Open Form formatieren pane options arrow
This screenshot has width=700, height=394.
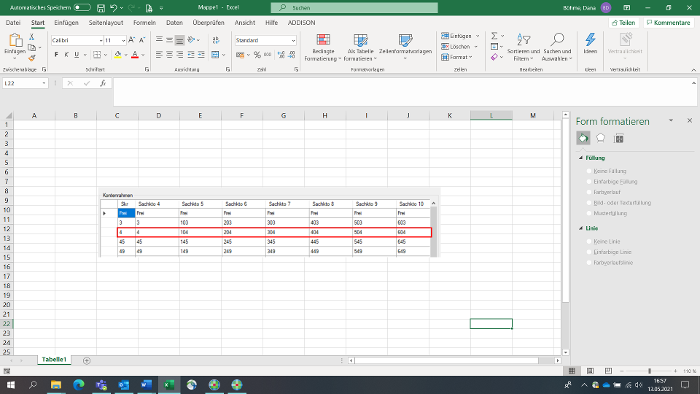point(671,120)
